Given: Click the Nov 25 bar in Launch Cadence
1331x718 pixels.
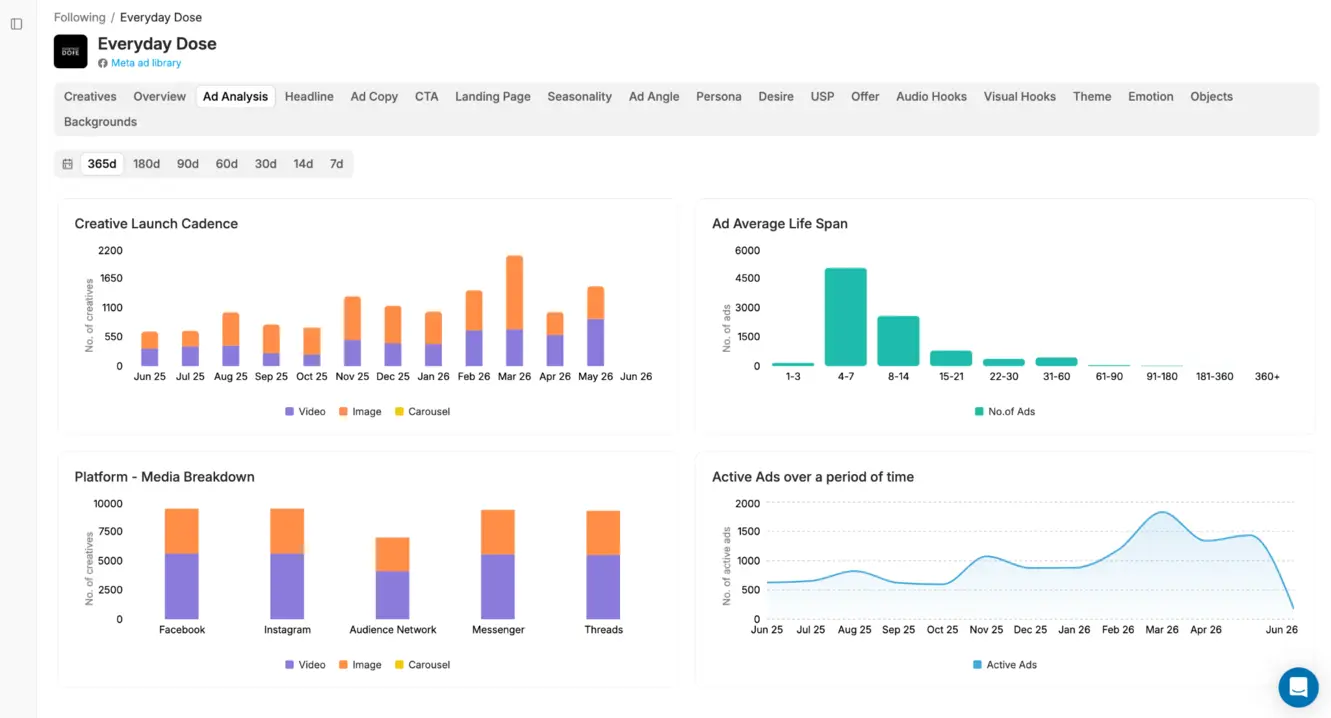Looking at the screenshot, I should click(x=352, y=331).
